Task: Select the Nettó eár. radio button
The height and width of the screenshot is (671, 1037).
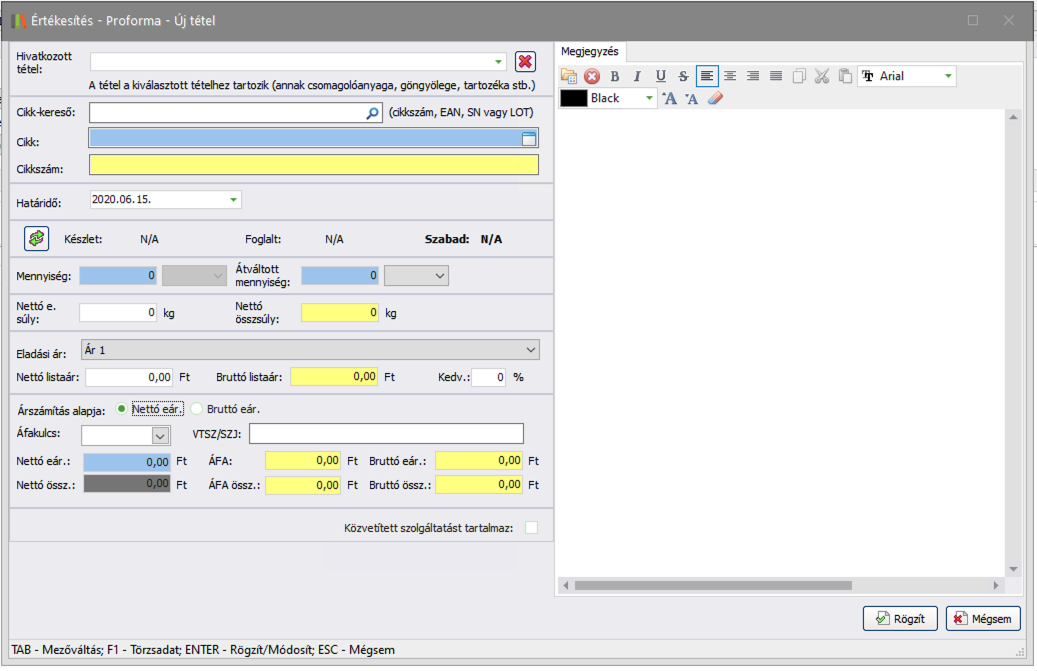Action: [123, 409]
